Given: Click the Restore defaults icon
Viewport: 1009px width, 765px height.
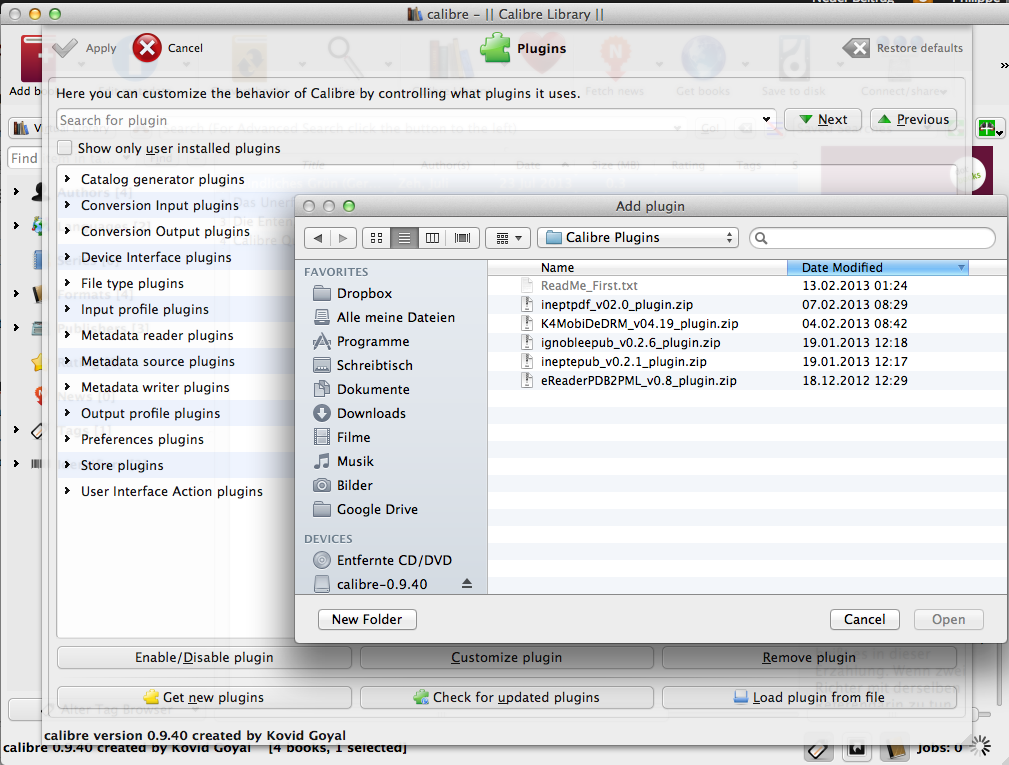Looking at the screenshot, I should (x=856, y=48).
